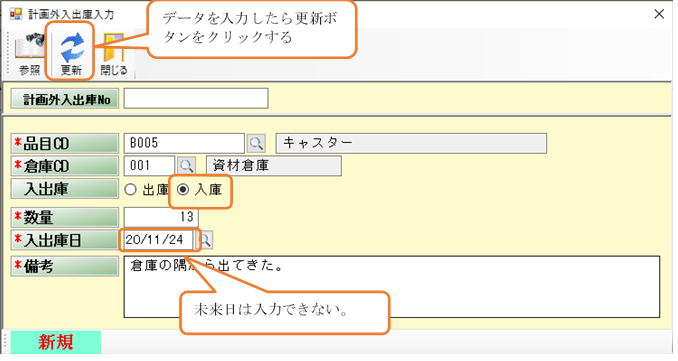Click the 計画外入出庫No label button

65,99
